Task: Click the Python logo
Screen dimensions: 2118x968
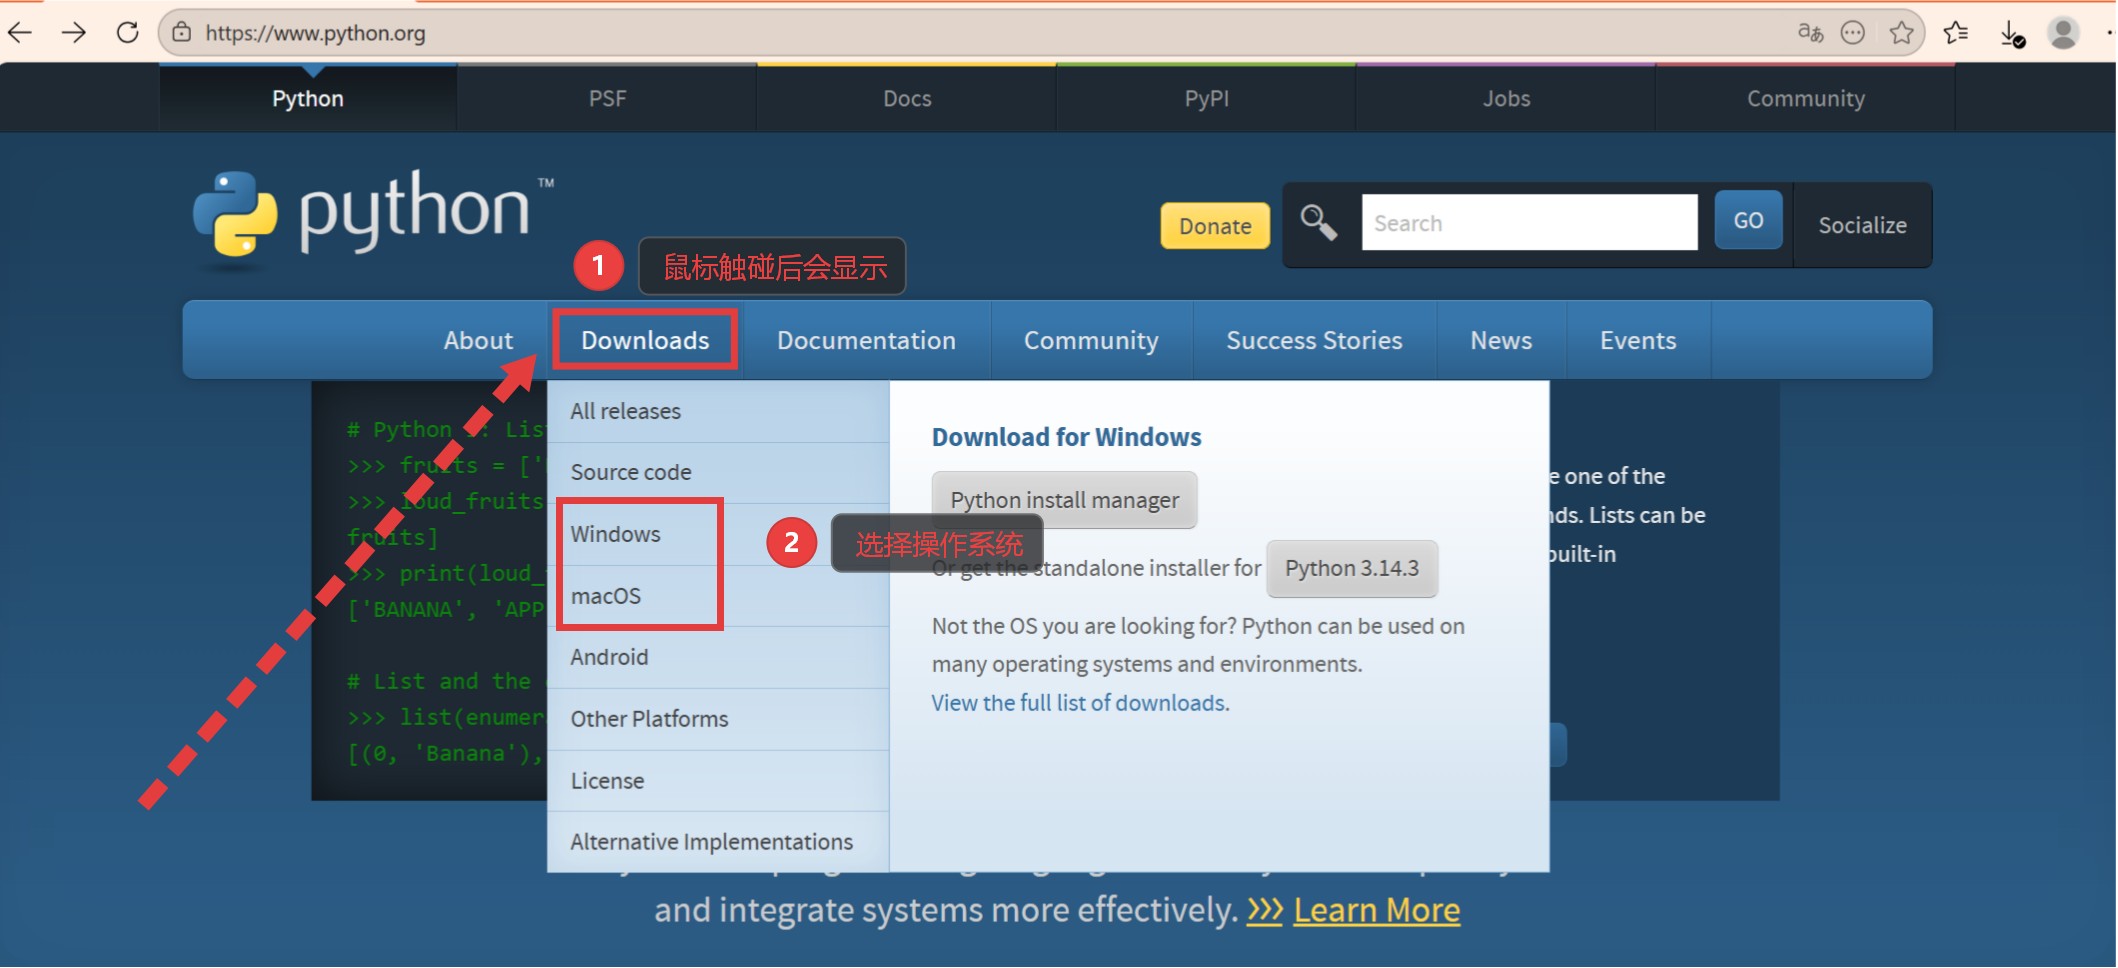Action: pos(370,216)
